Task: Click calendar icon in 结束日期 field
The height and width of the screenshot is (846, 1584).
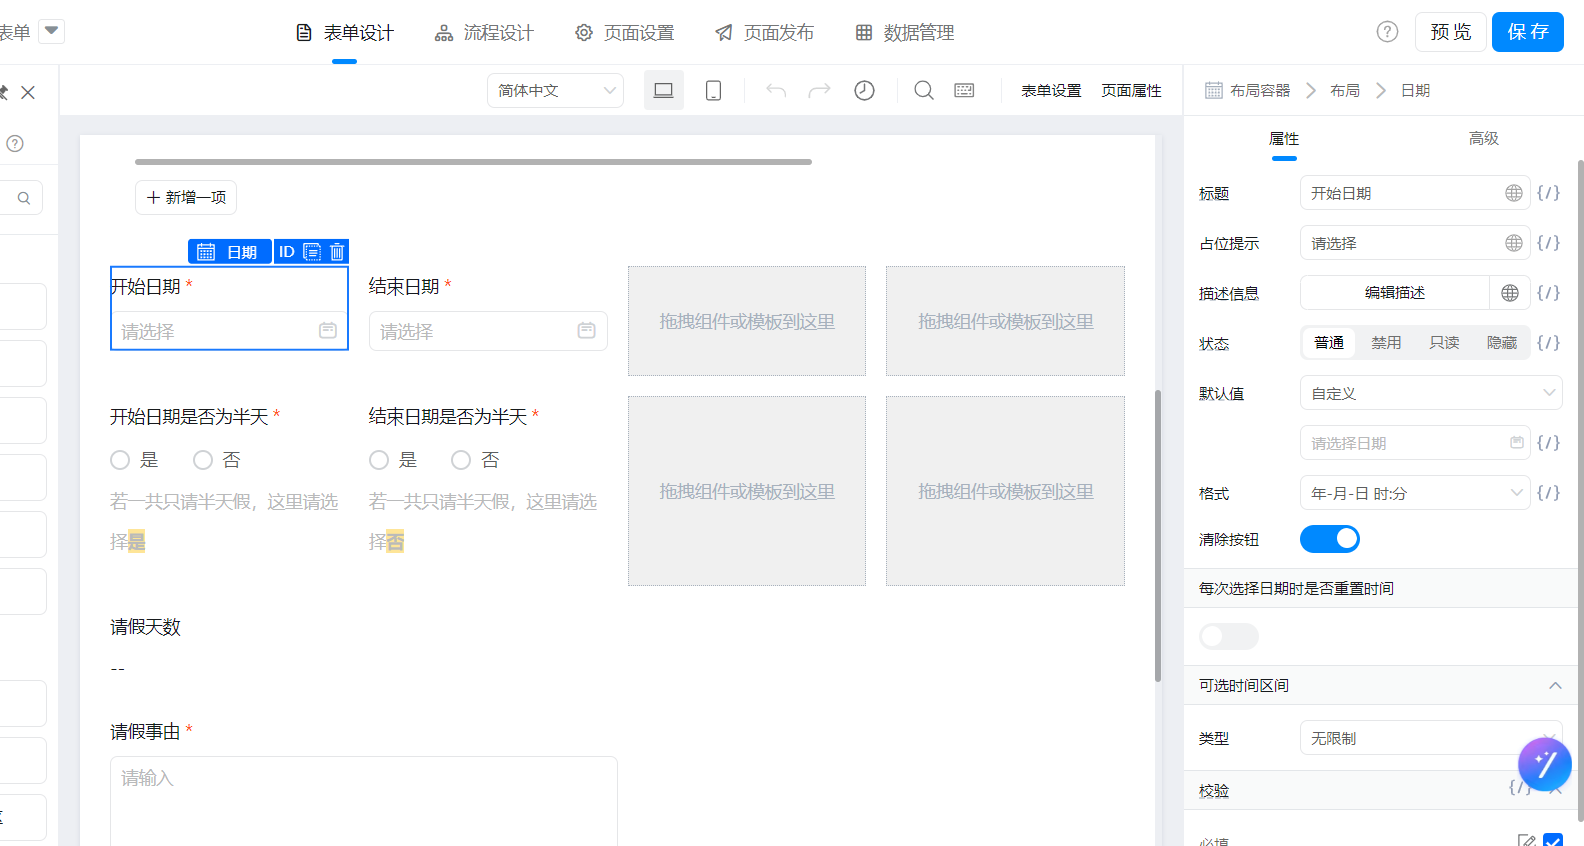Action: [x=587, y=330]
